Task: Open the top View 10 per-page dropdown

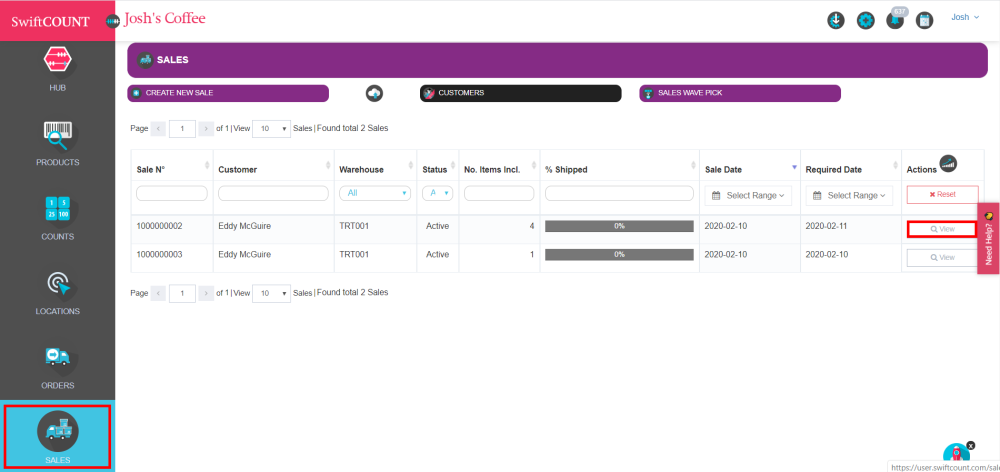Action: point(272,128)
